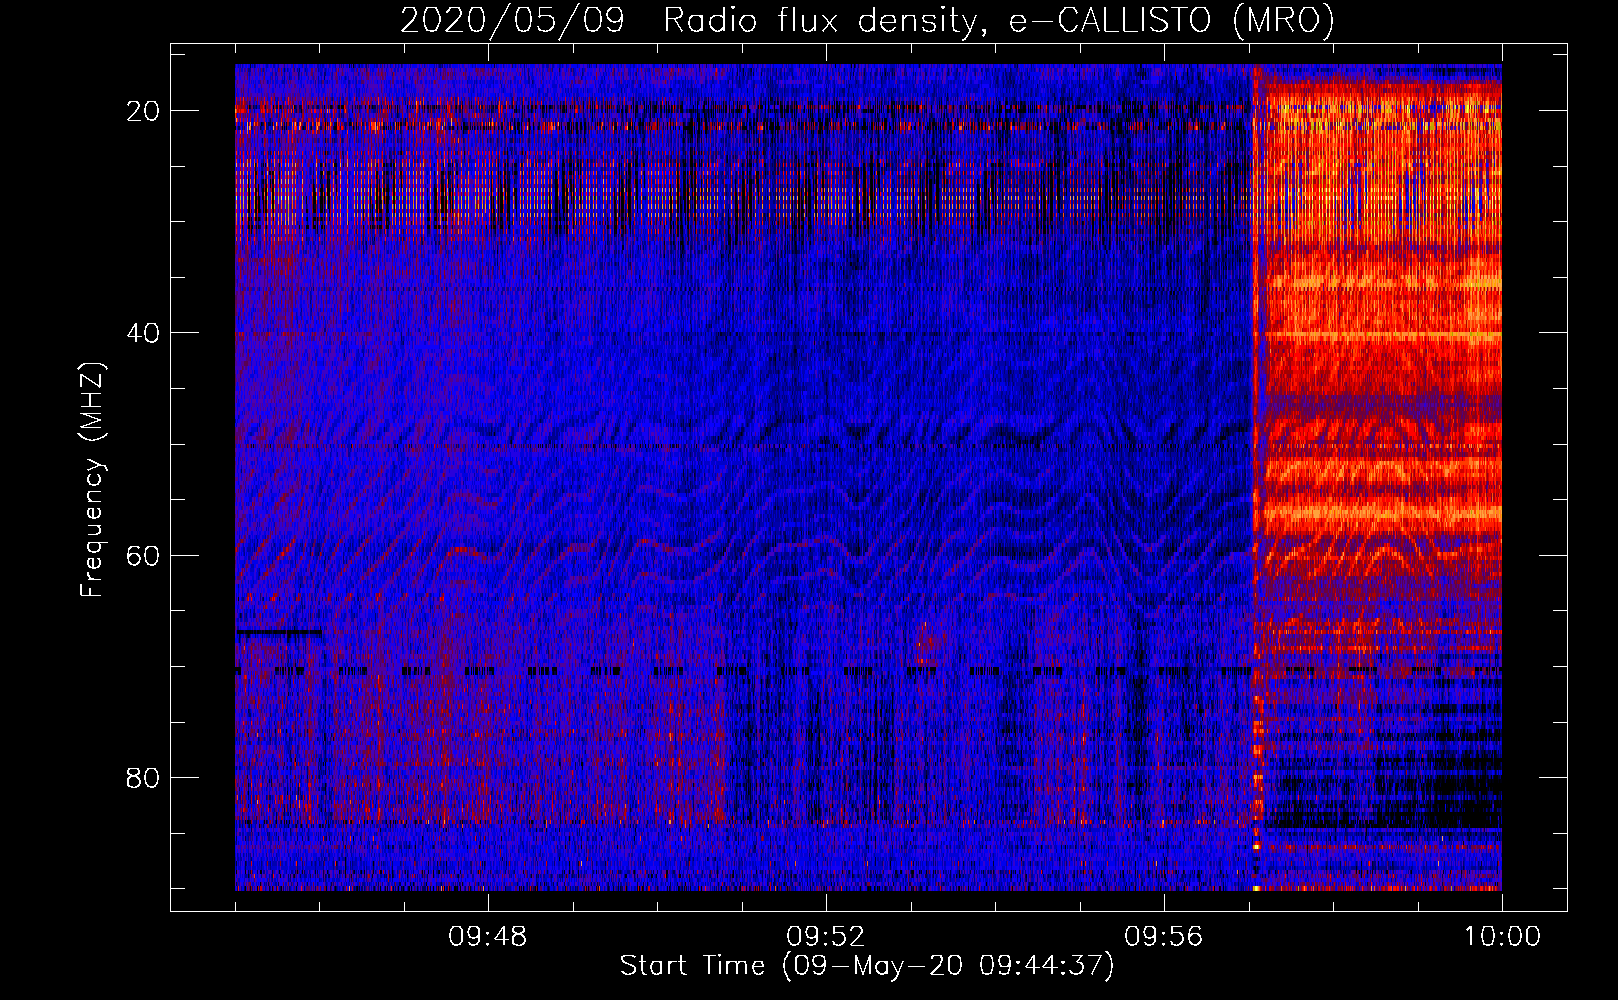The height and width of the screenshot is (1000, 1618).
Task: Click the 60 MHz tick label
Action: 143,556
